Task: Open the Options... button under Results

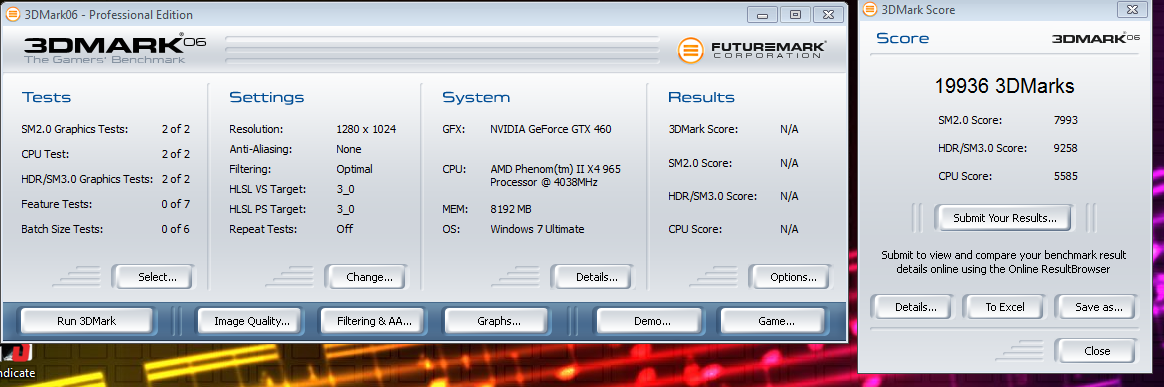Action: point(790,277)
